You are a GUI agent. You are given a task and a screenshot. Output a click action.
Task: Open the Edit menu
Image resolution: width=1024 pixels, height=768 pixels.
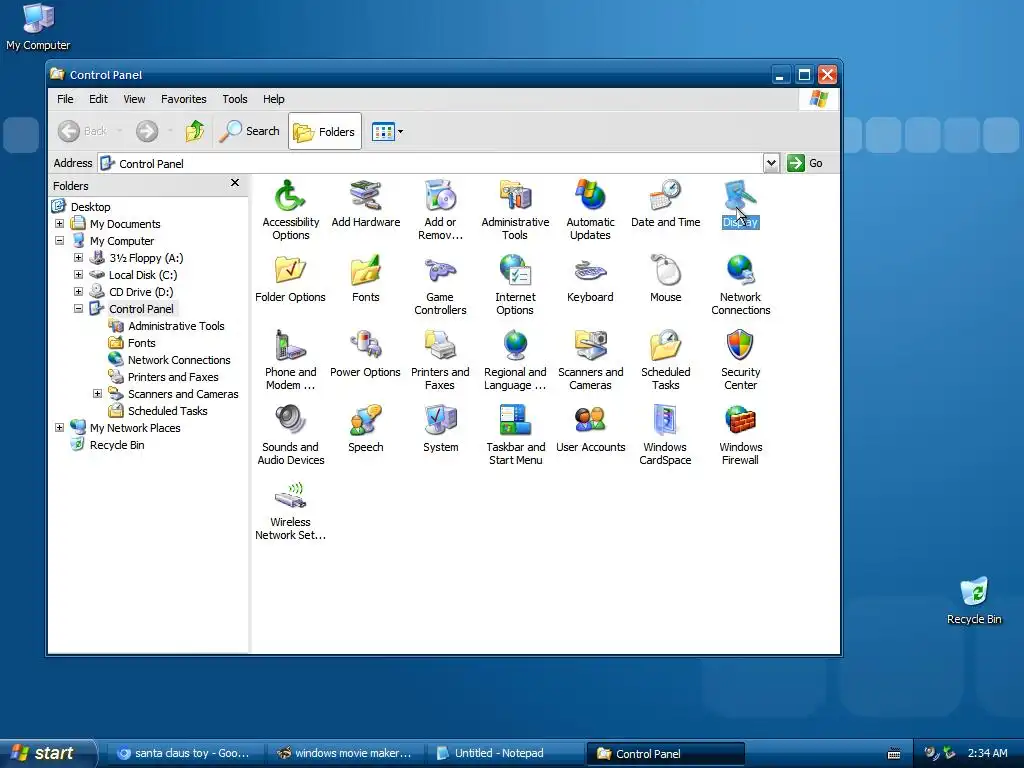(x=99, y=99)
